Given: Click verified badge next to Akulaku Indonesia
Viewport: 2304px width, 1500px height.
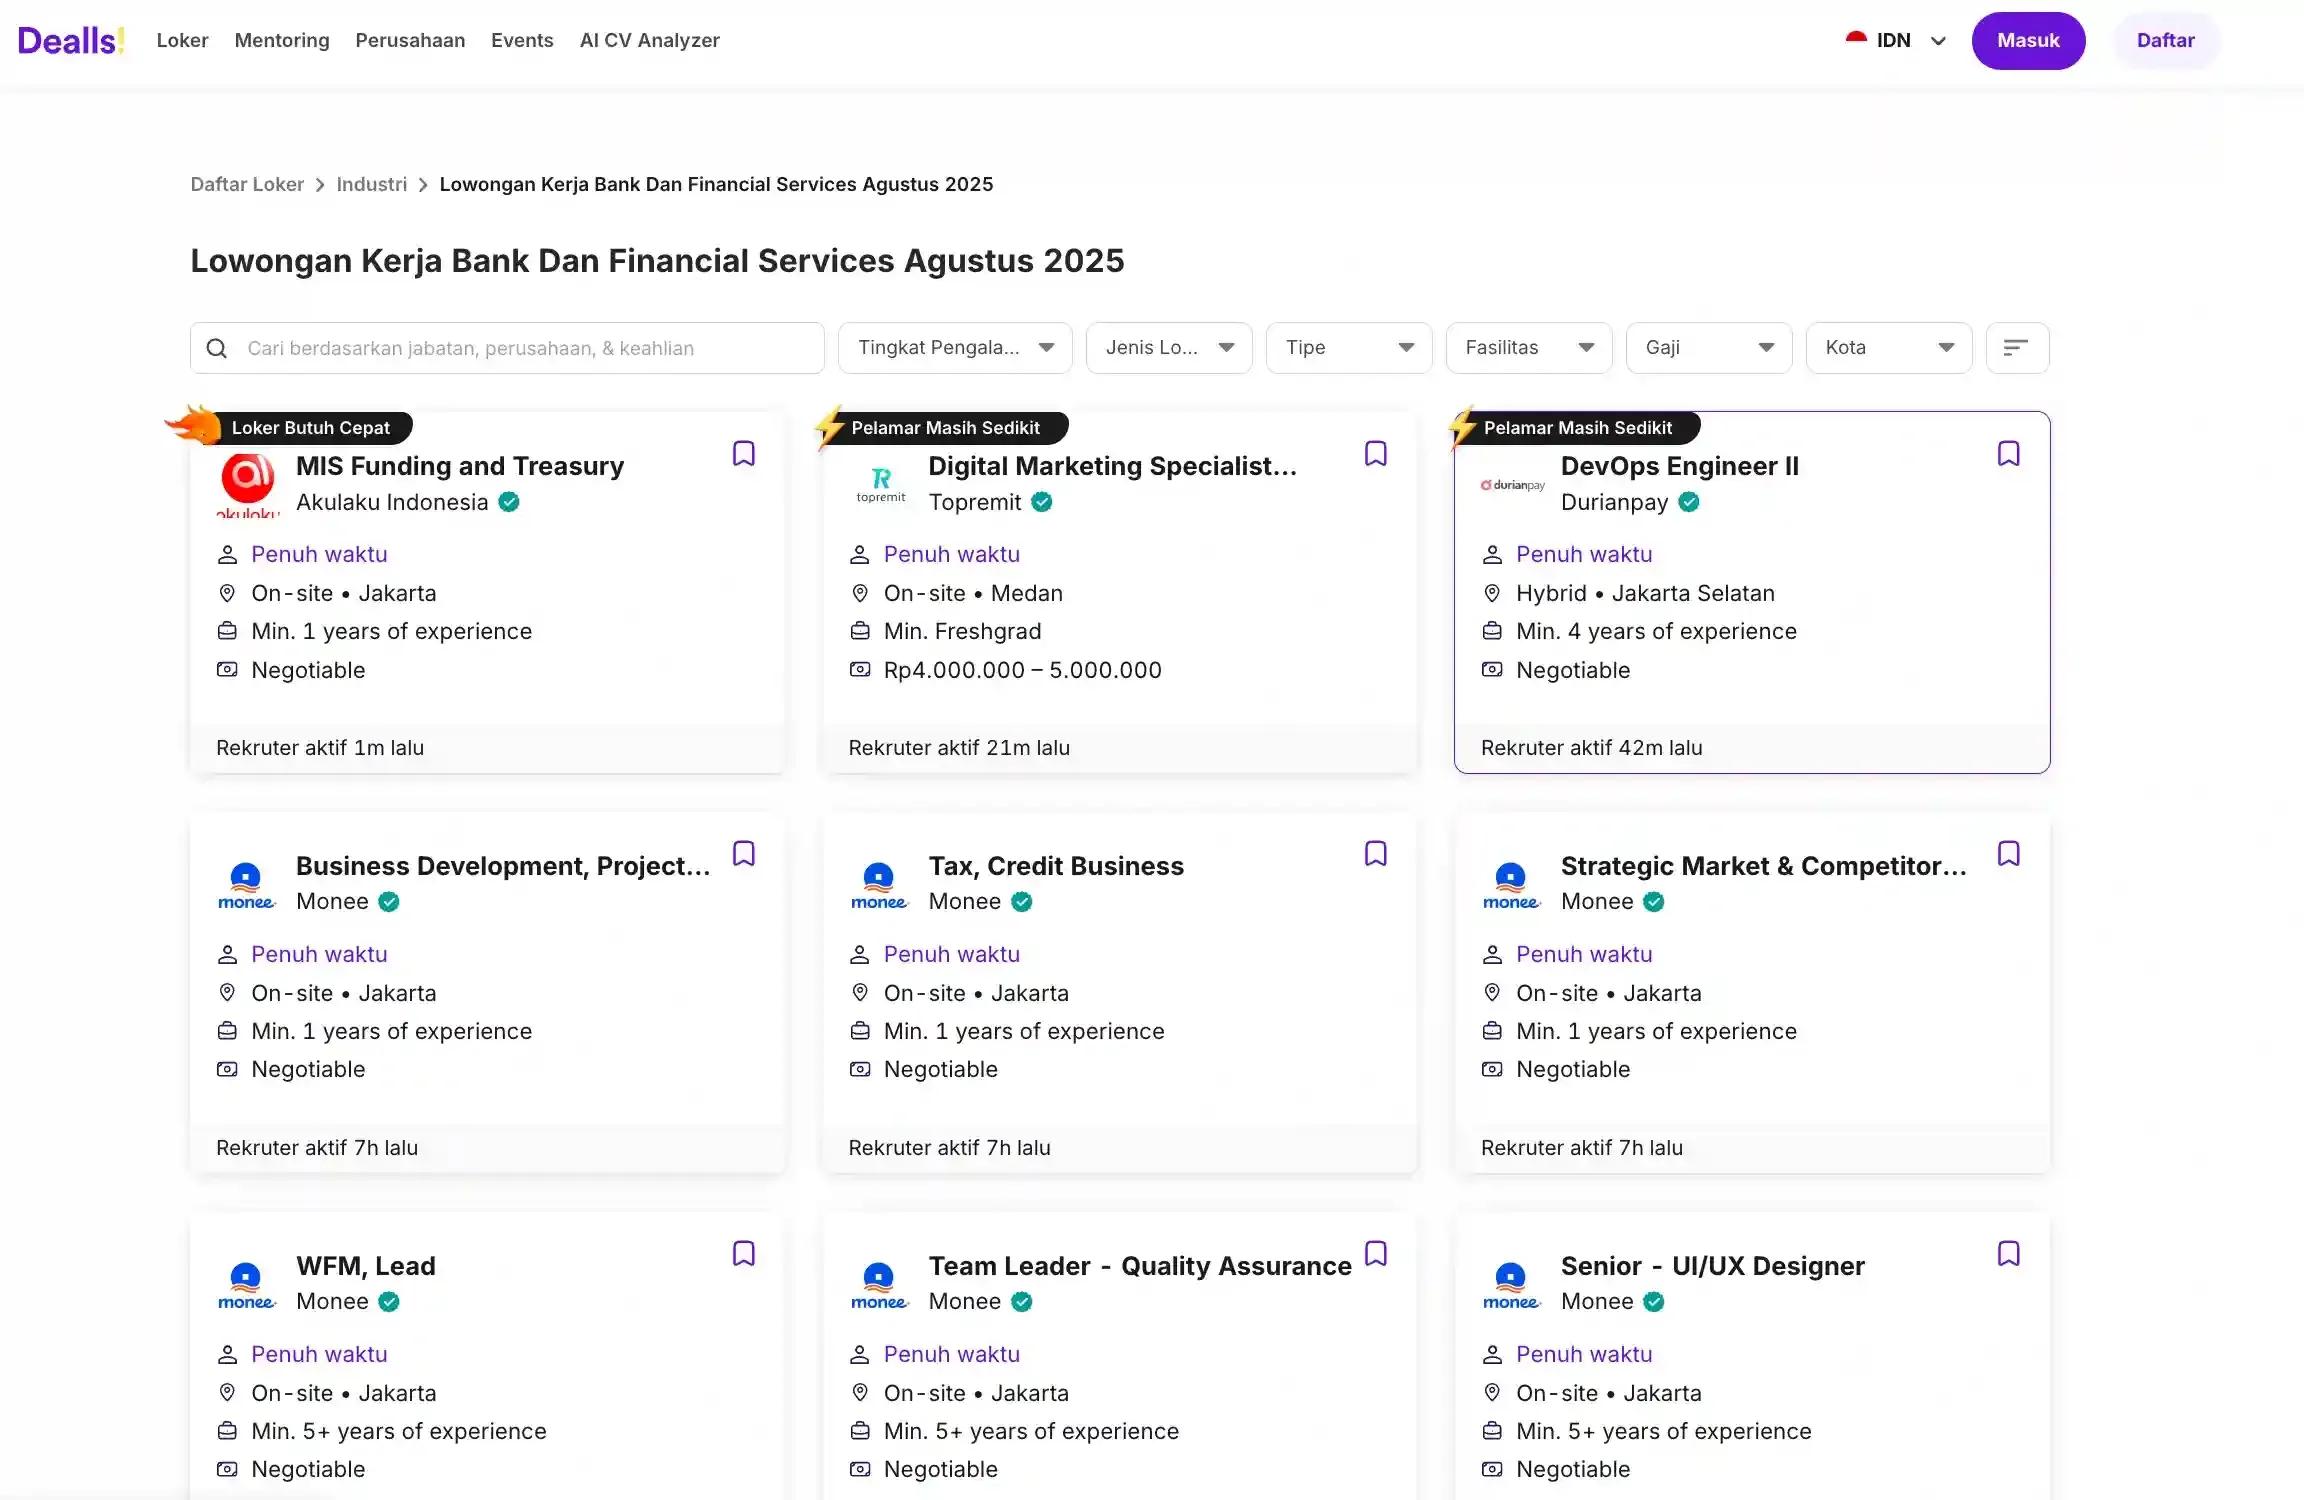Looking at the screenshot, I should [x=509, y=502].
